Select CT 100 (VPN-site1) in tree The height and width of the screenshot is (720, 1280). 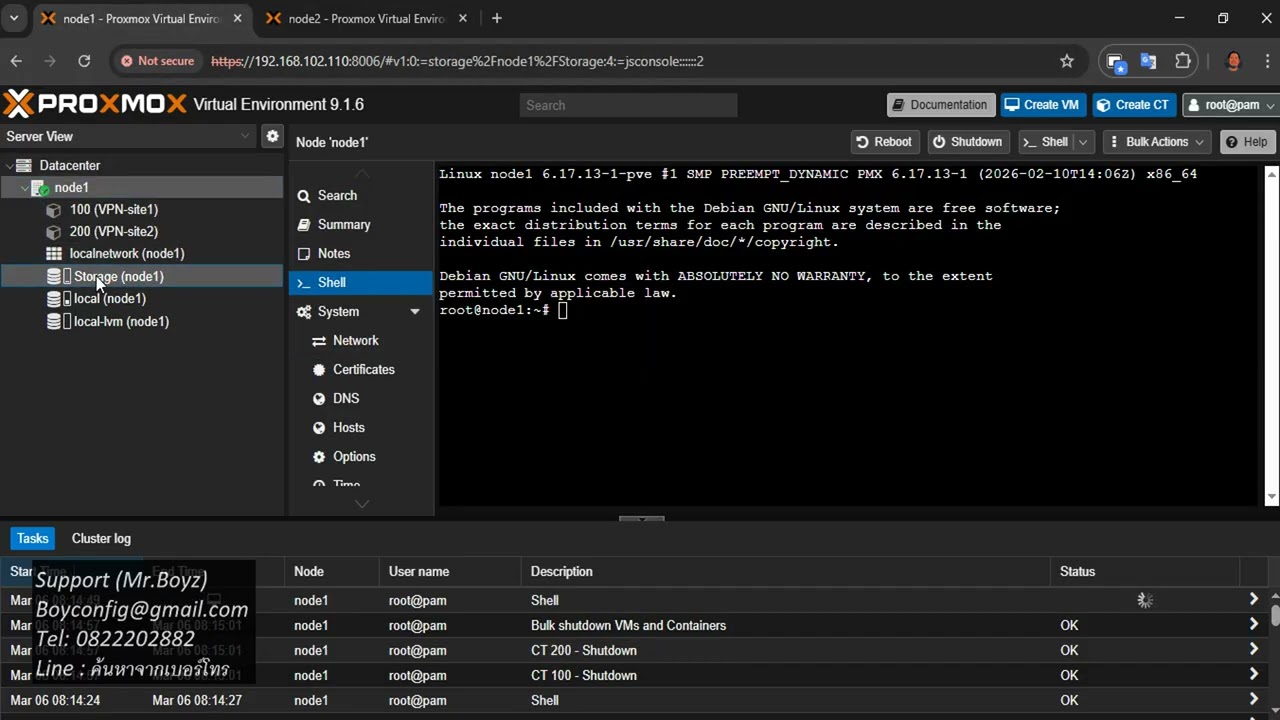[113, 209]
